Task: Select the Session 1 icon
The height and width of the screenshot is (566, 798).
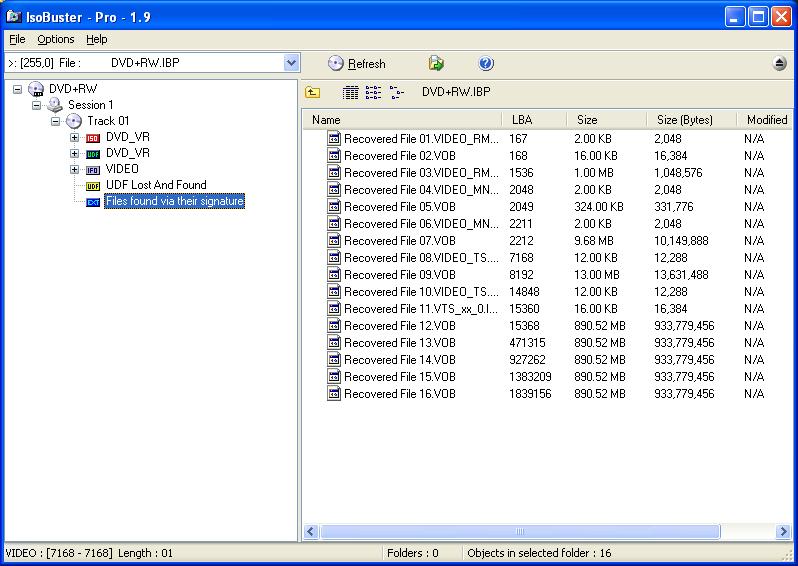Action: point(54,105)
